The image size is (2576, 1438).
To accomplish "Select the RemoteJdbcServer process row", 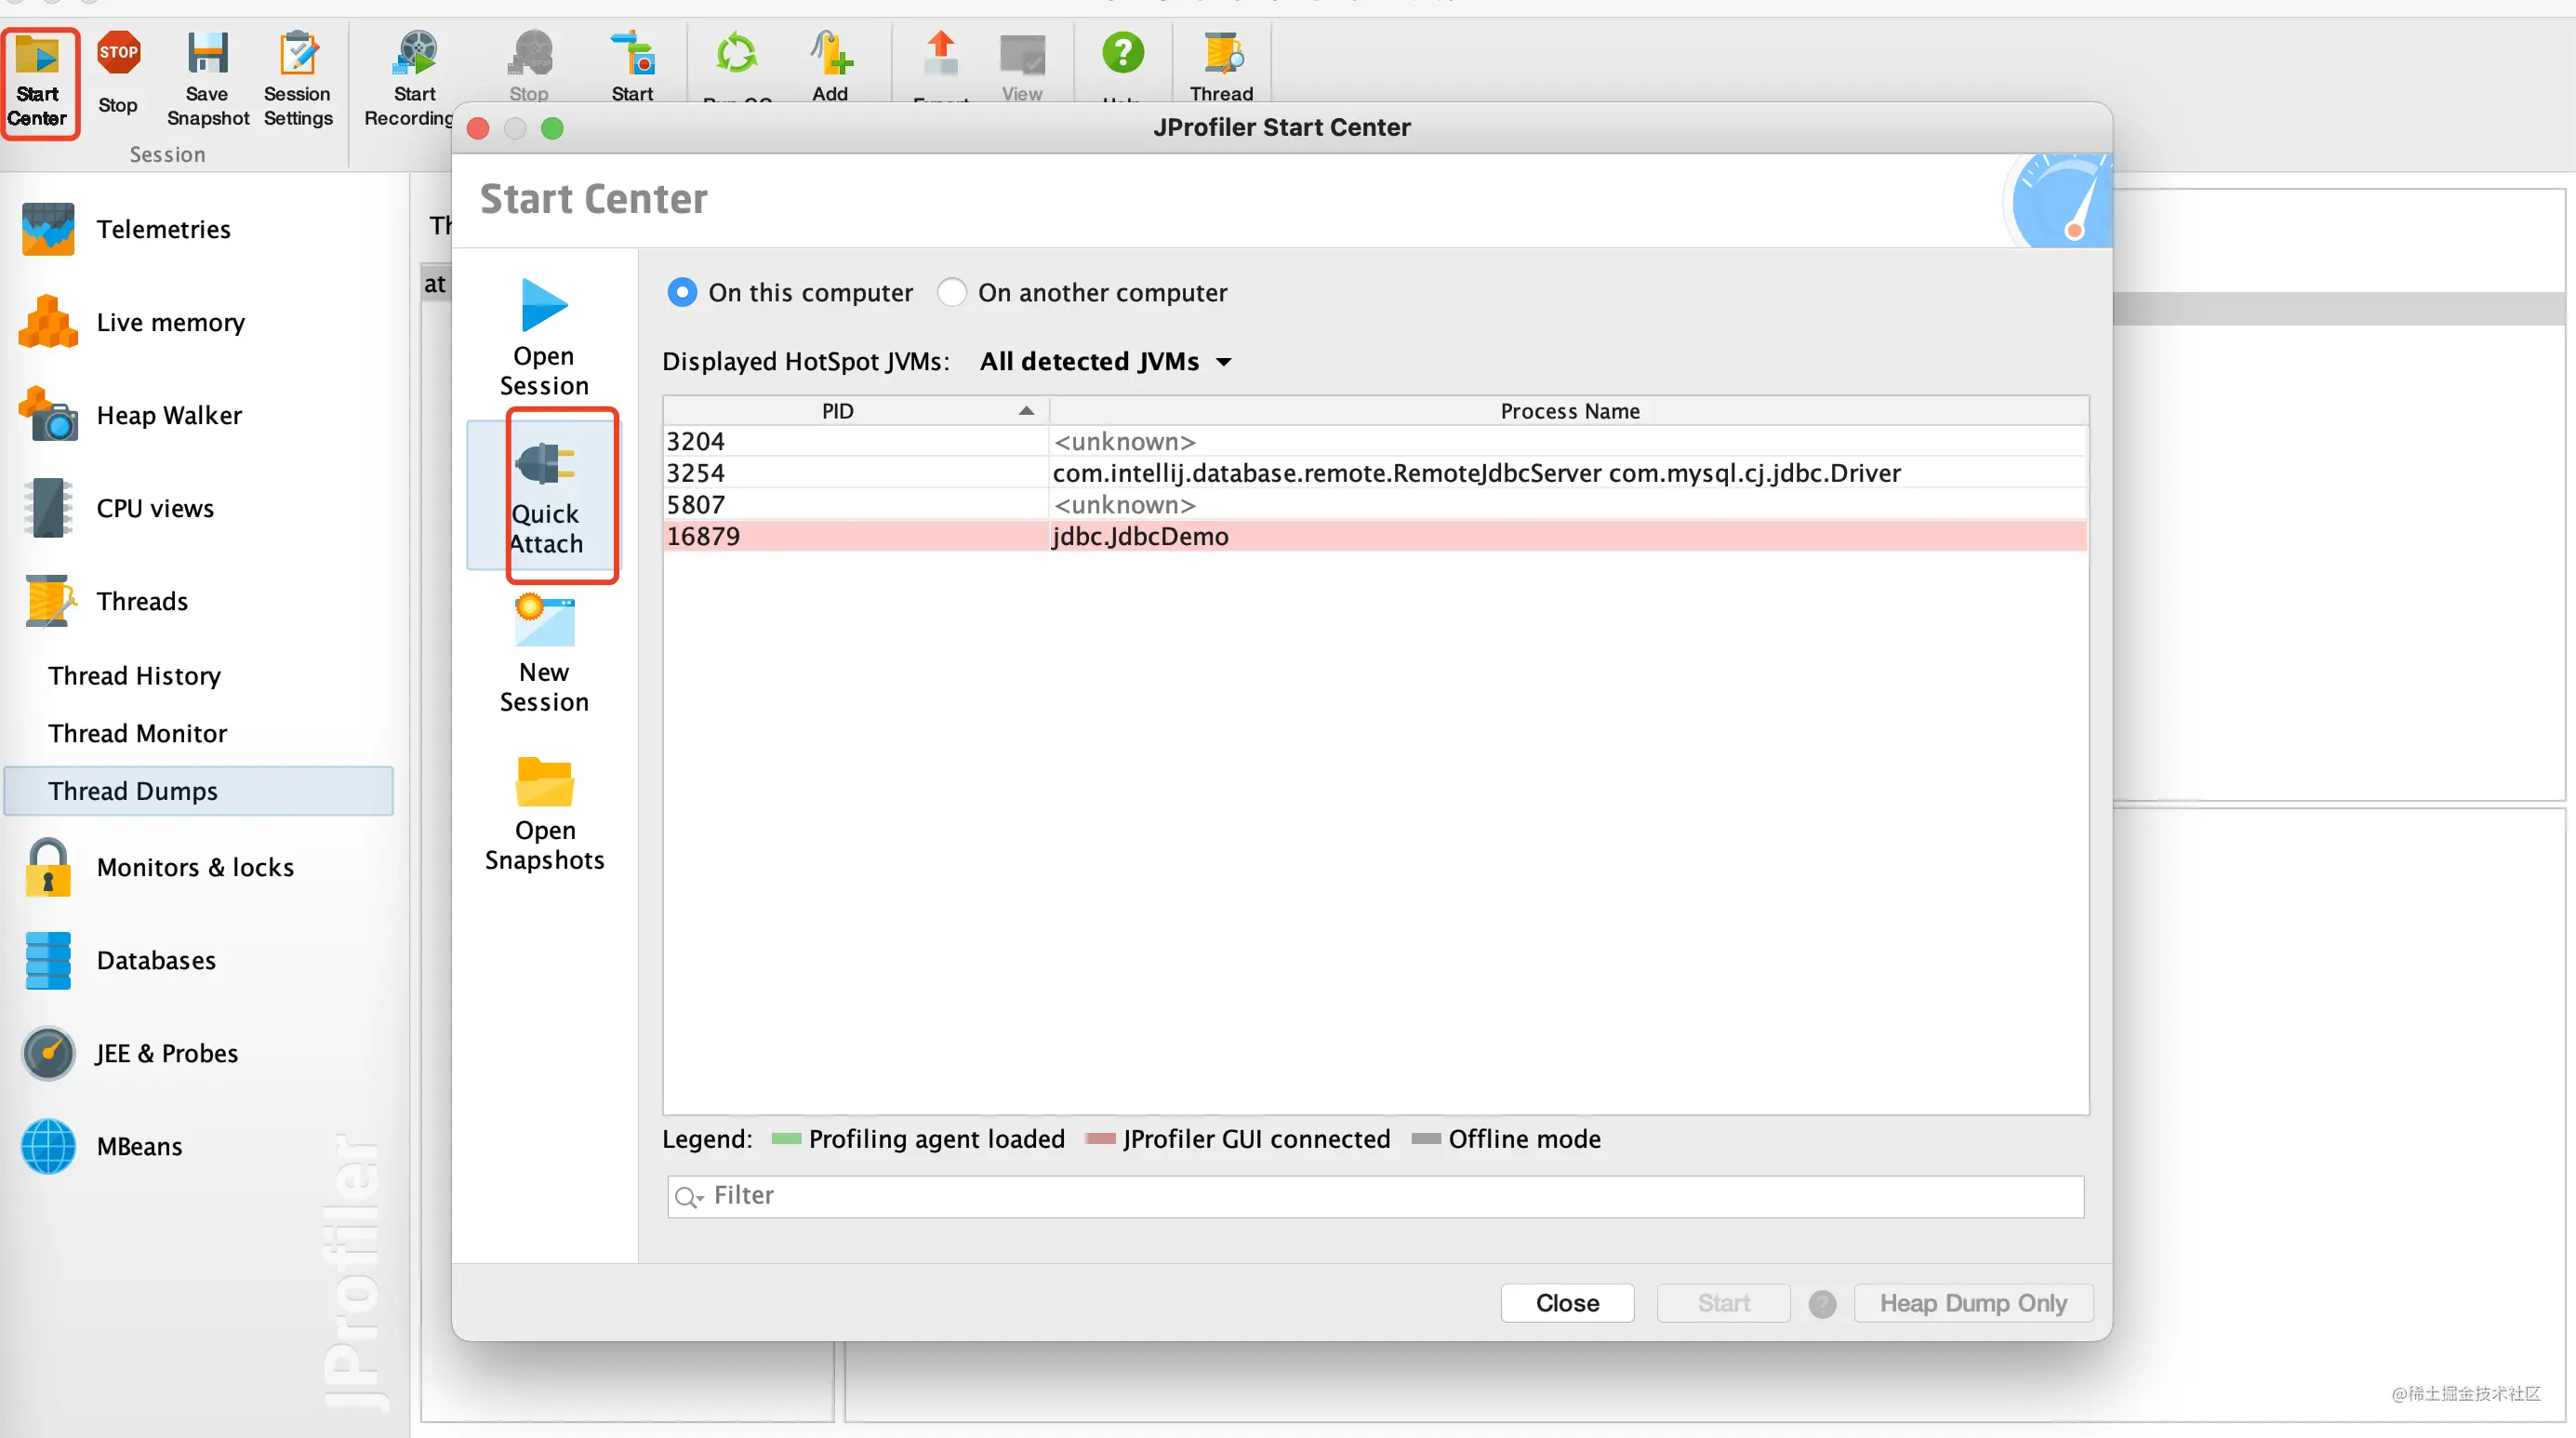I will (x=1376, y=473).
